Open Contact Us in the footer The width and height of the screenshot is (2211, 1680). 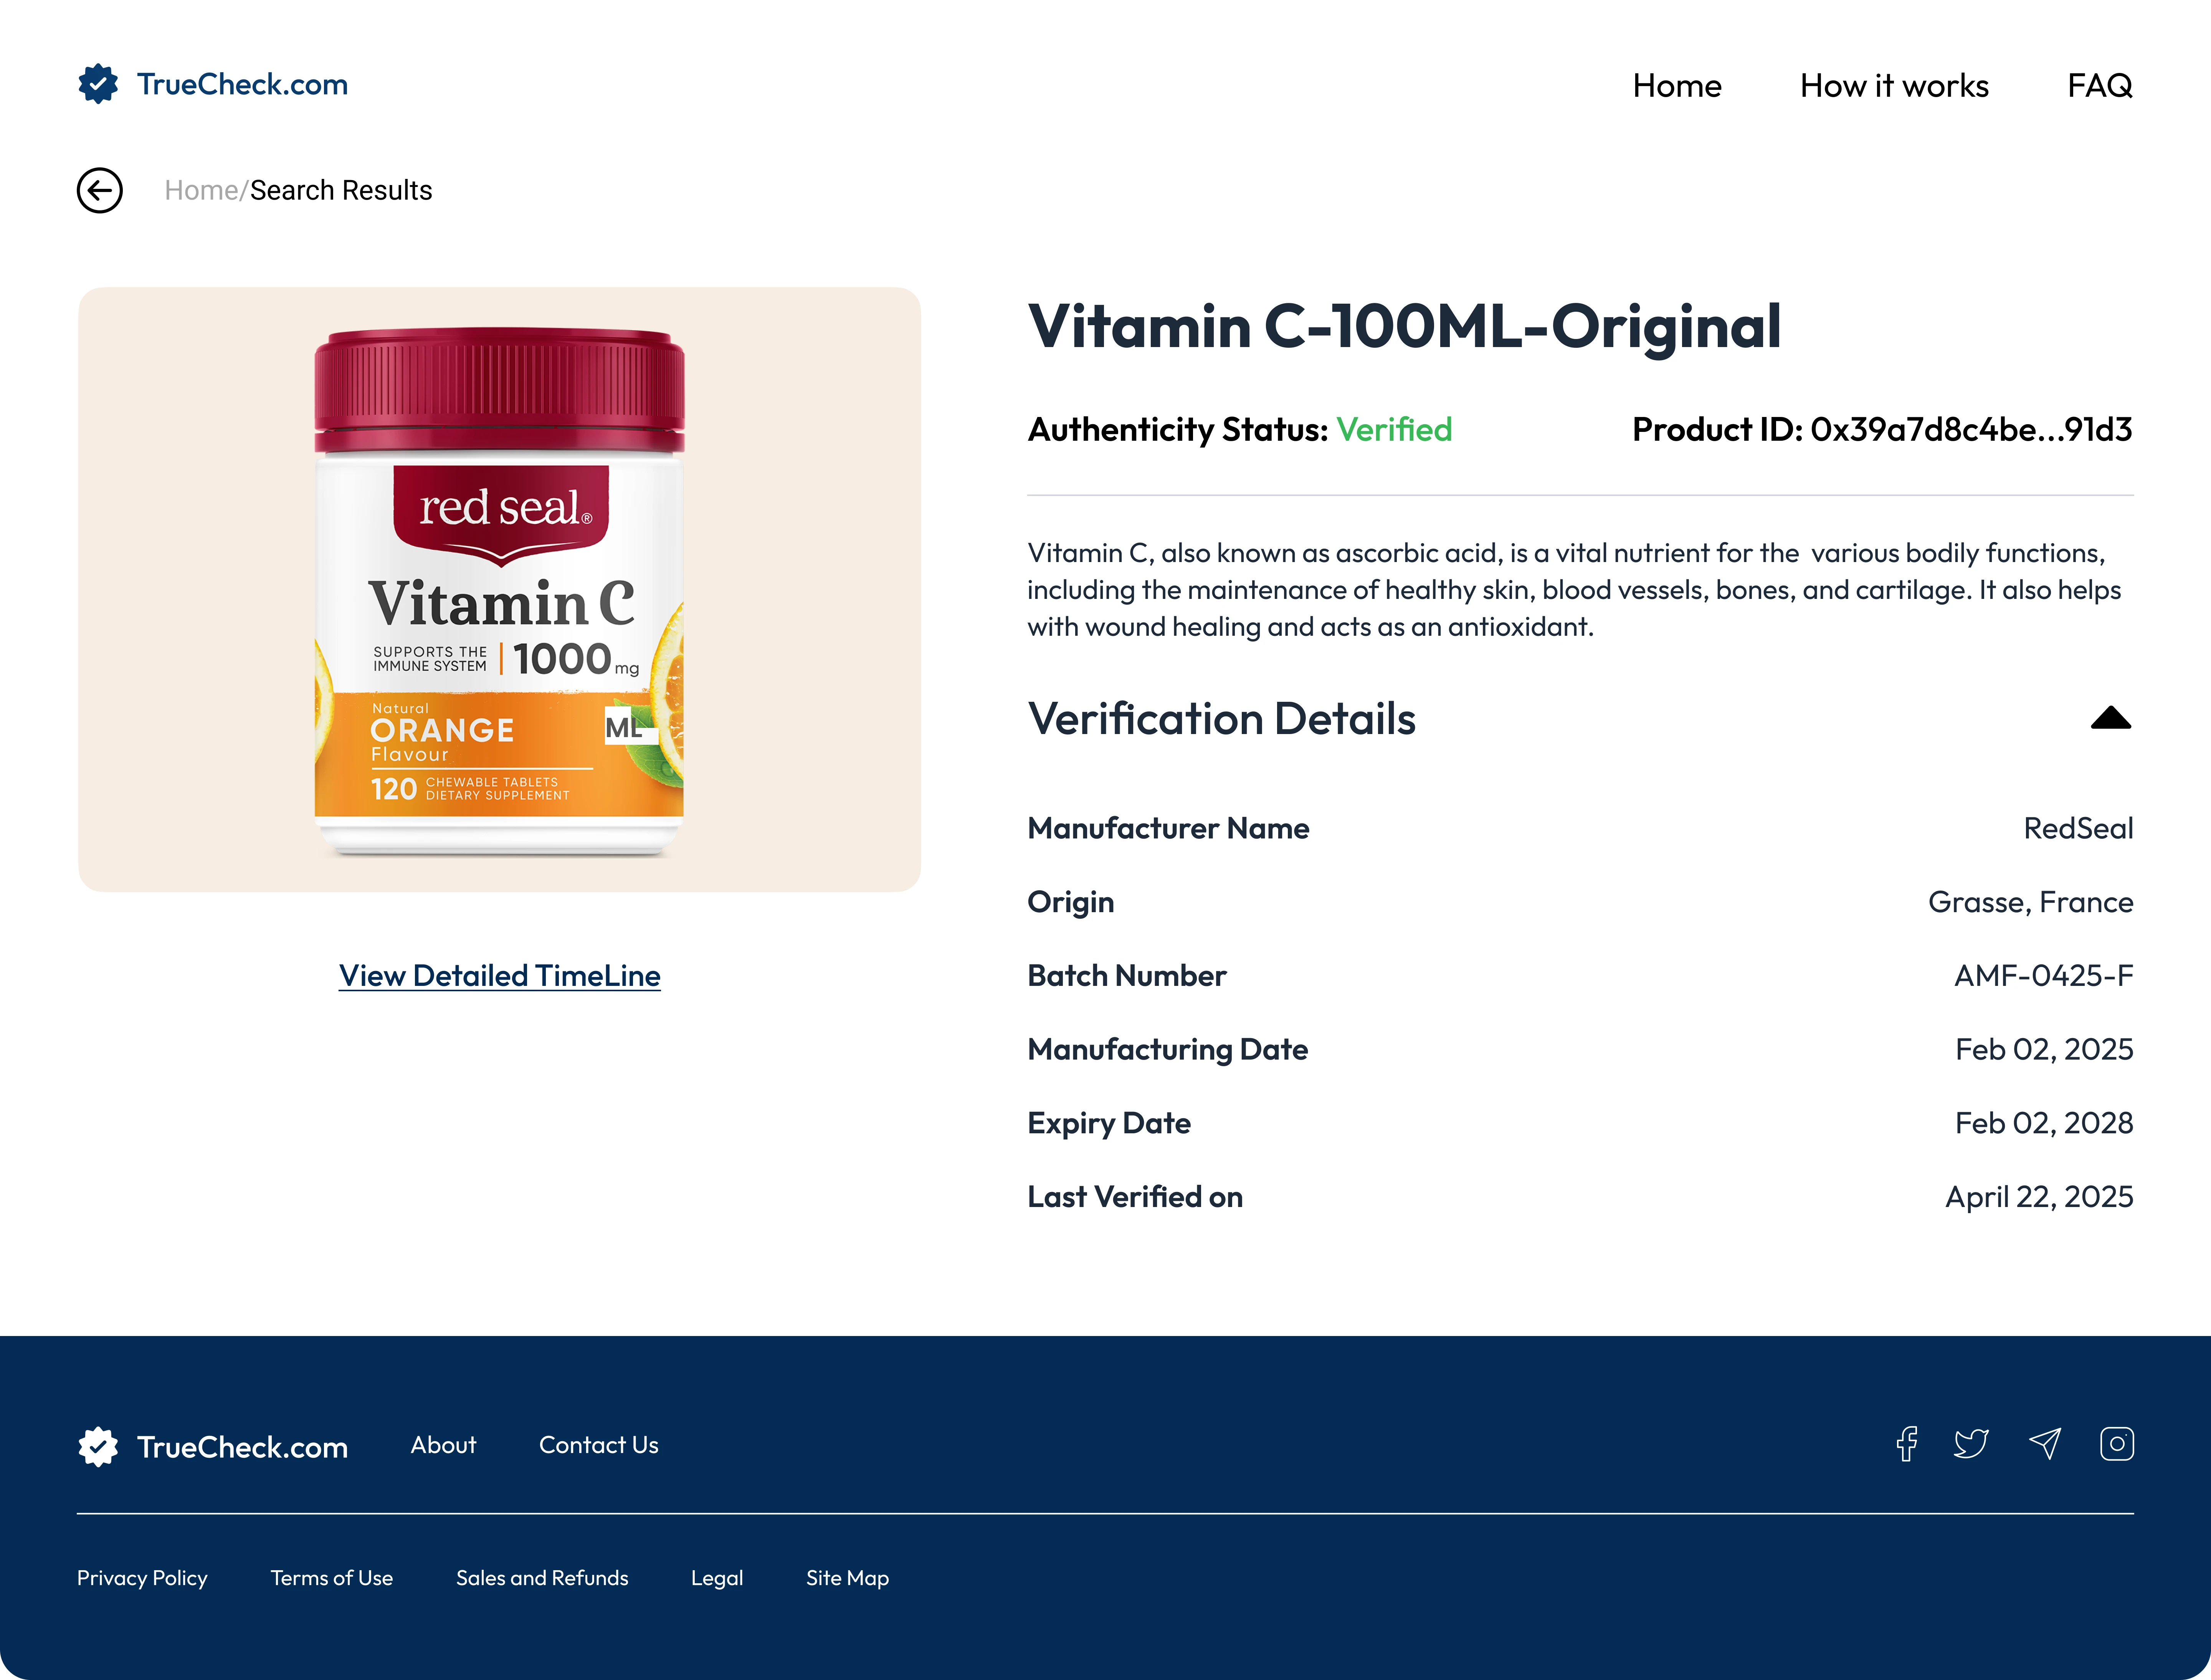pos(598,1445)
